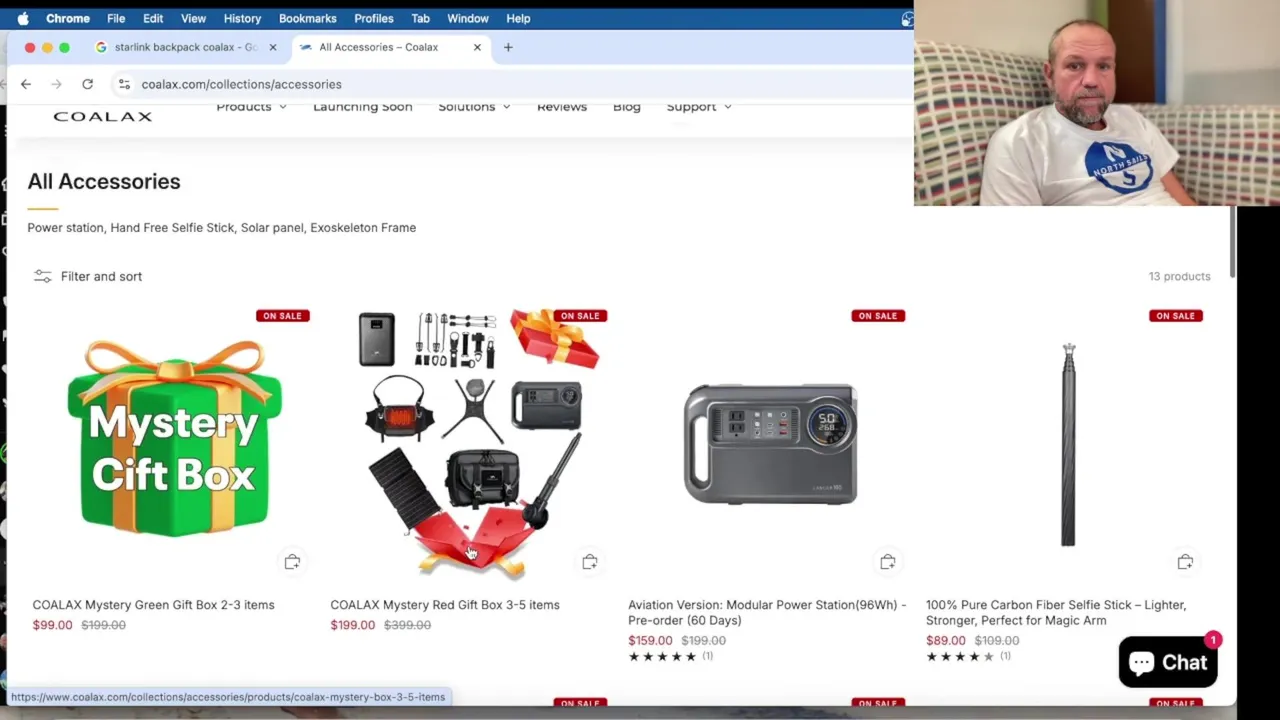The height and width of the screenshot is (720, 1280).
Task: Click the page vertical scrollbar
Action: tap(1233, 243)
